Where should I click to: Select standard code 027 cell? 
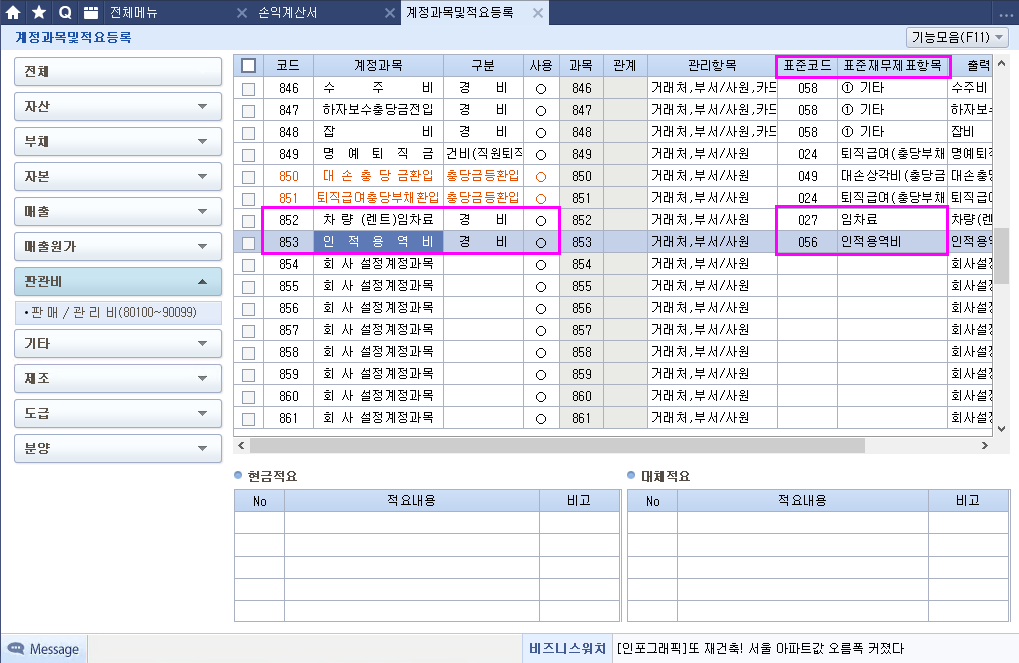[808, 220]
